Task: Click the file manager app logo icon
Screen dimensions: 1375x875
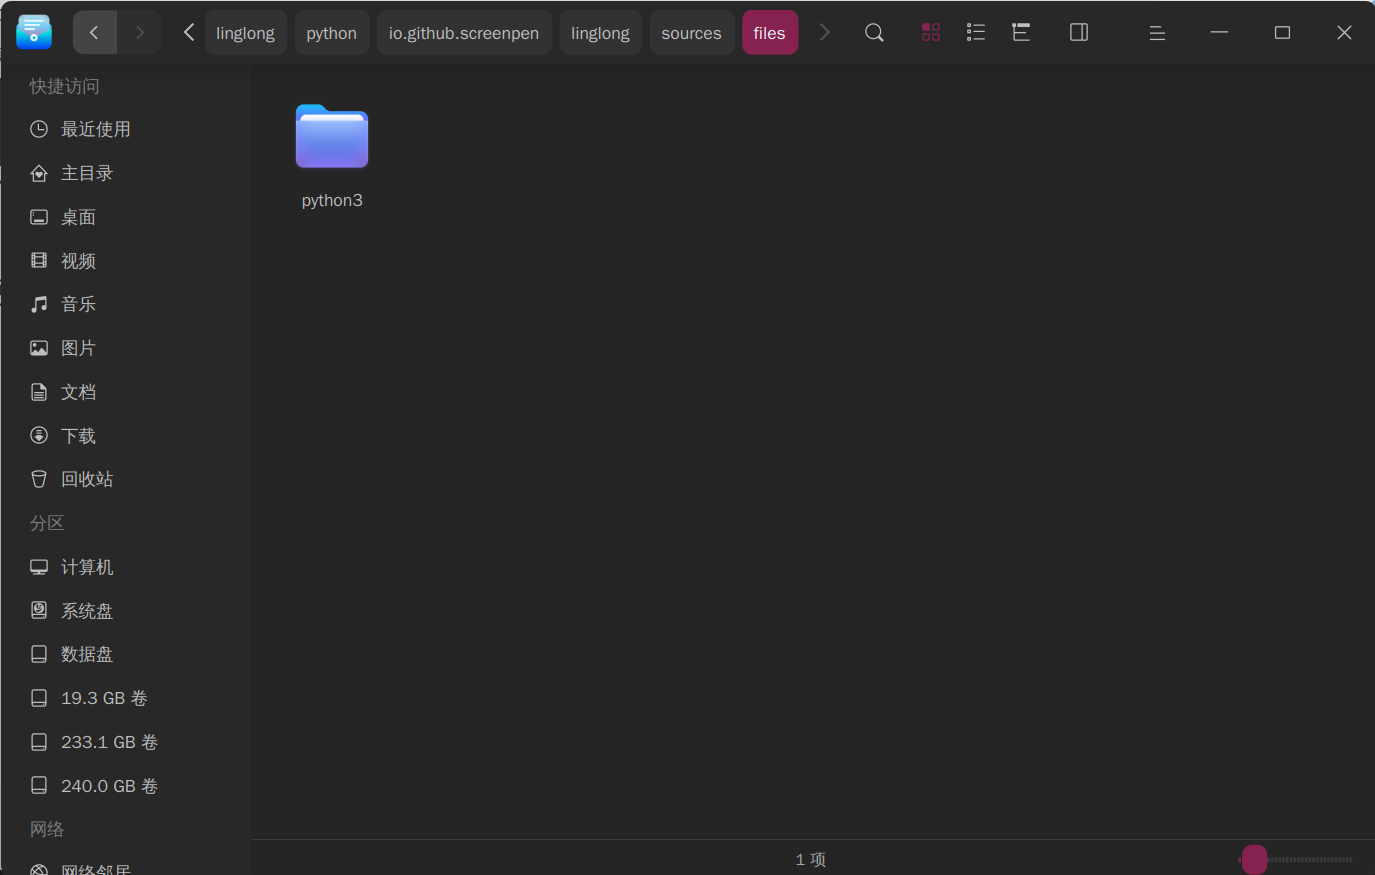Action: 34,32
